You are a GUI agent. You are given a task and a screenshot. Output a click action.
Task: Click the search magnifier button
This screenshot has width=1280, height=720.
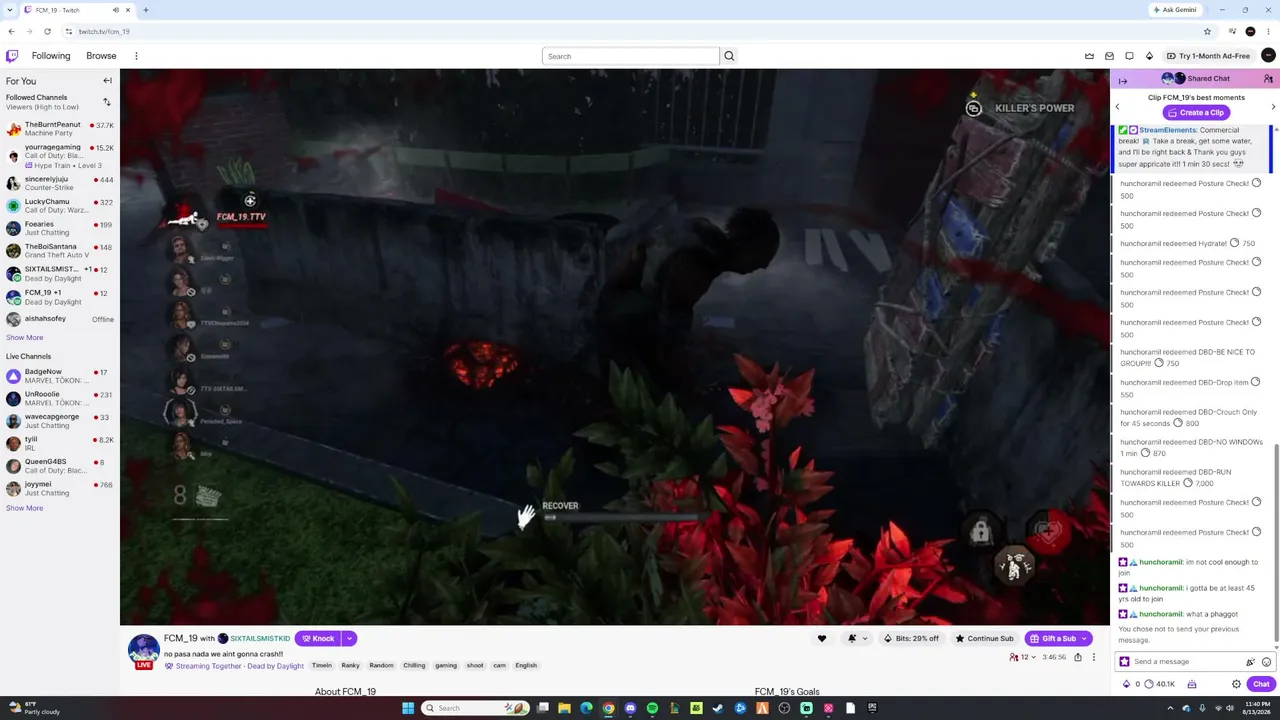[x=729, y=56]
